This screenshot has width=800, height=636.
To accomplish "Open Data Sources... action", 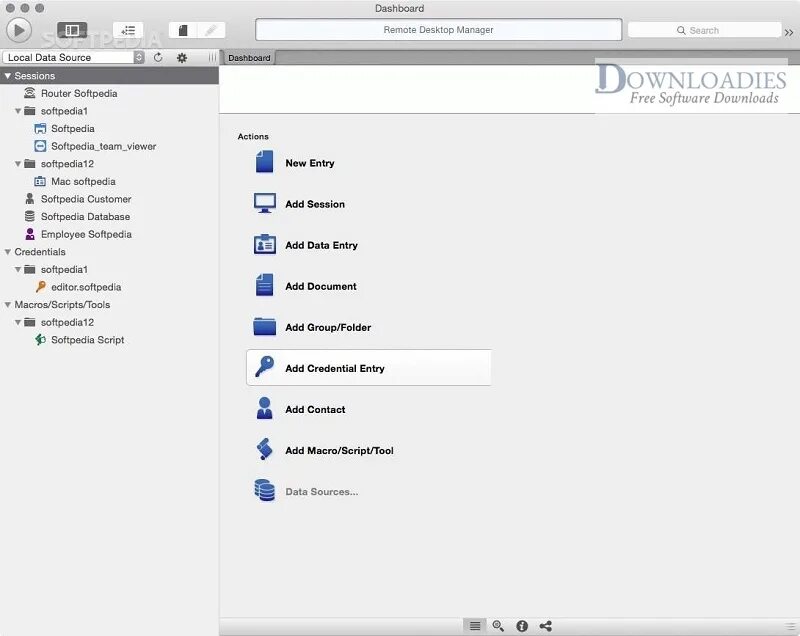I will (321, 492).
